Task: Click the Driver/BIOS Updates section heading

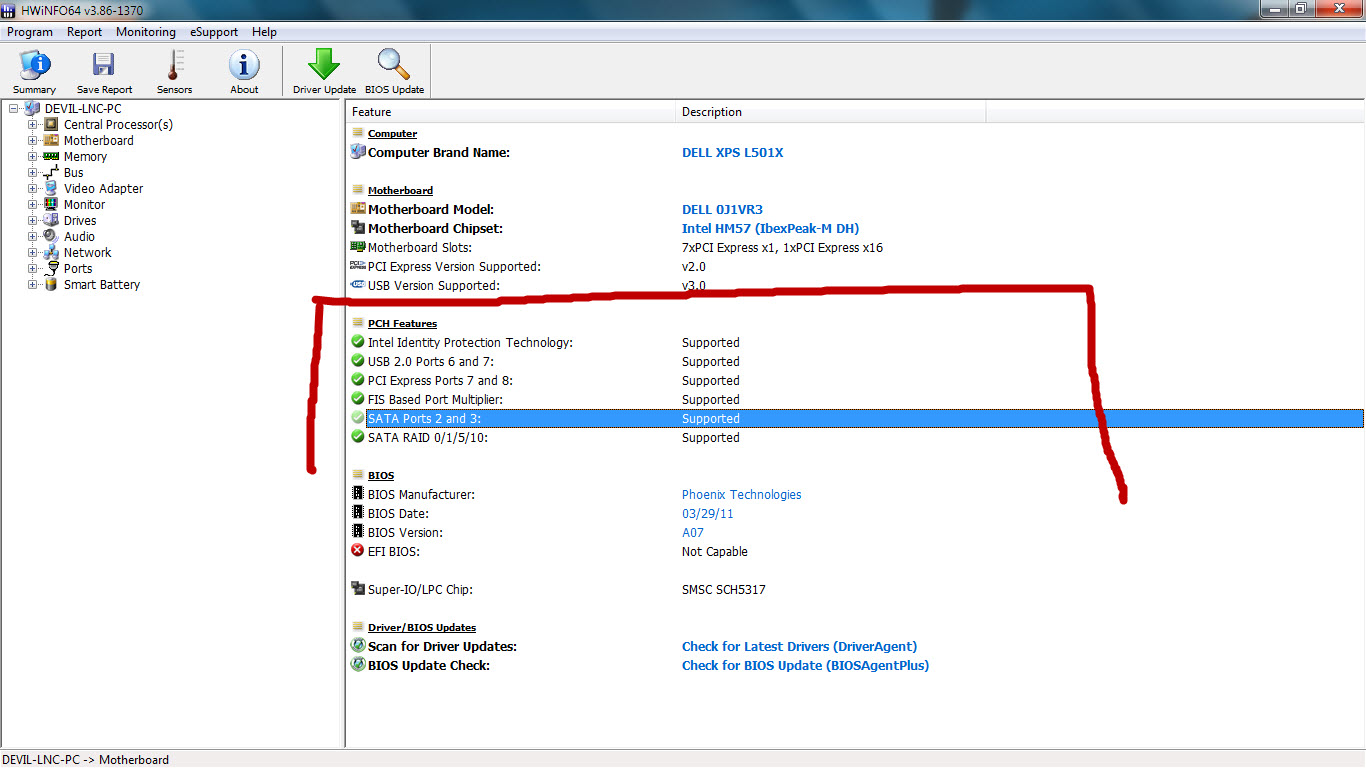Action: (x=422, y=627)
